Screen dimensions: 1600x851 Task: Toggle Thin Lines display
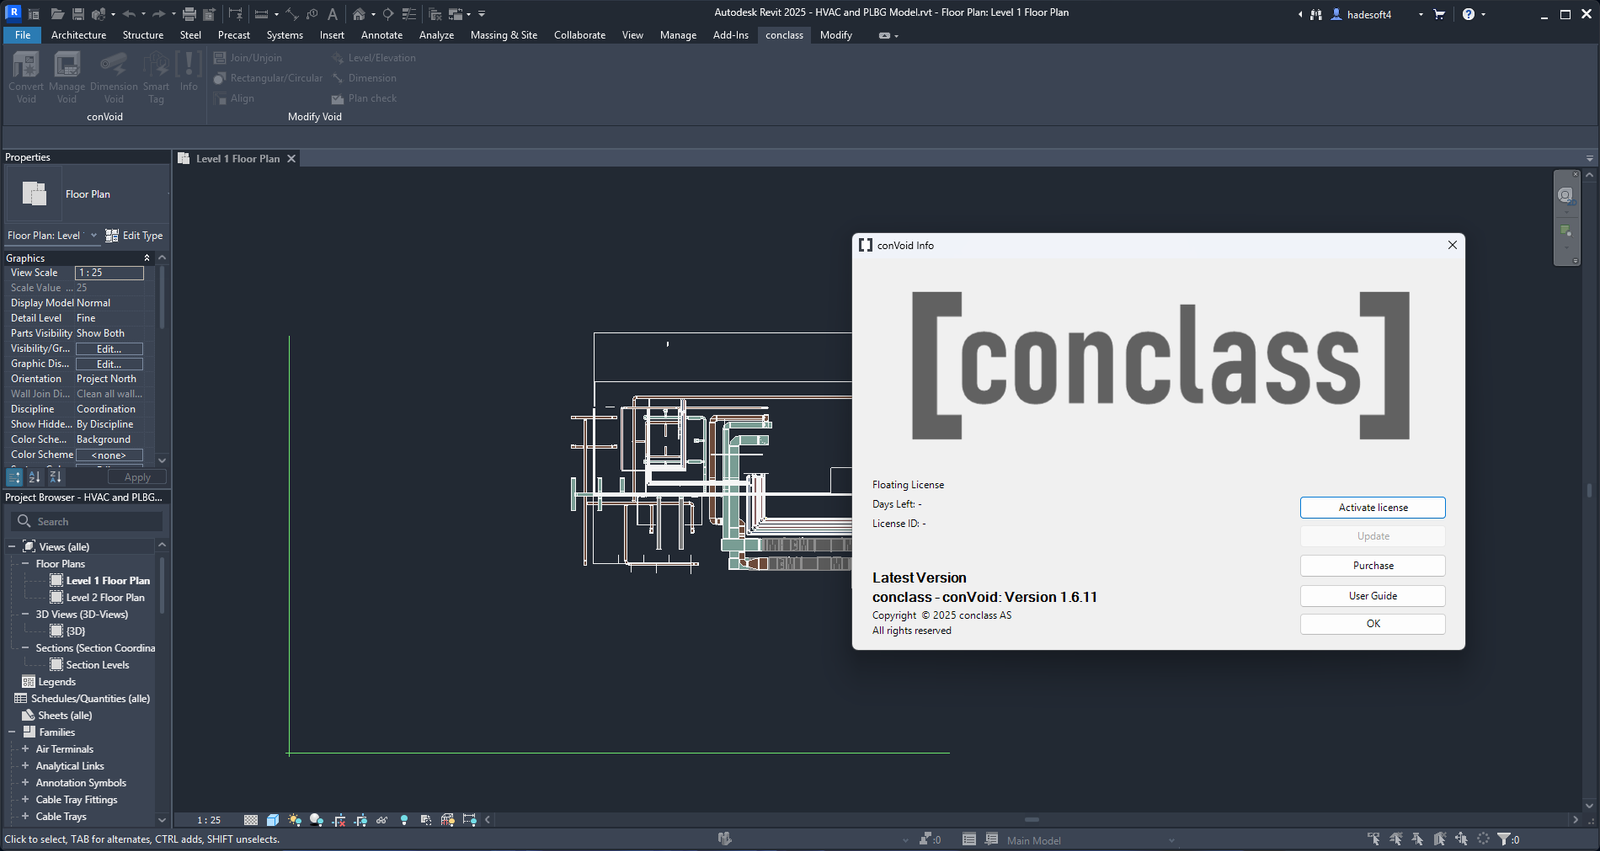click(409, 14)
